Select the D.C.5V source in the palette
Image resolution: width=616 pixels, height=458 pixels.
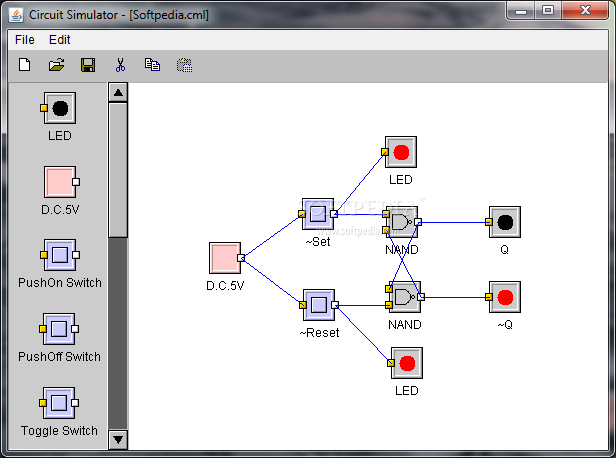coord(61,182)
